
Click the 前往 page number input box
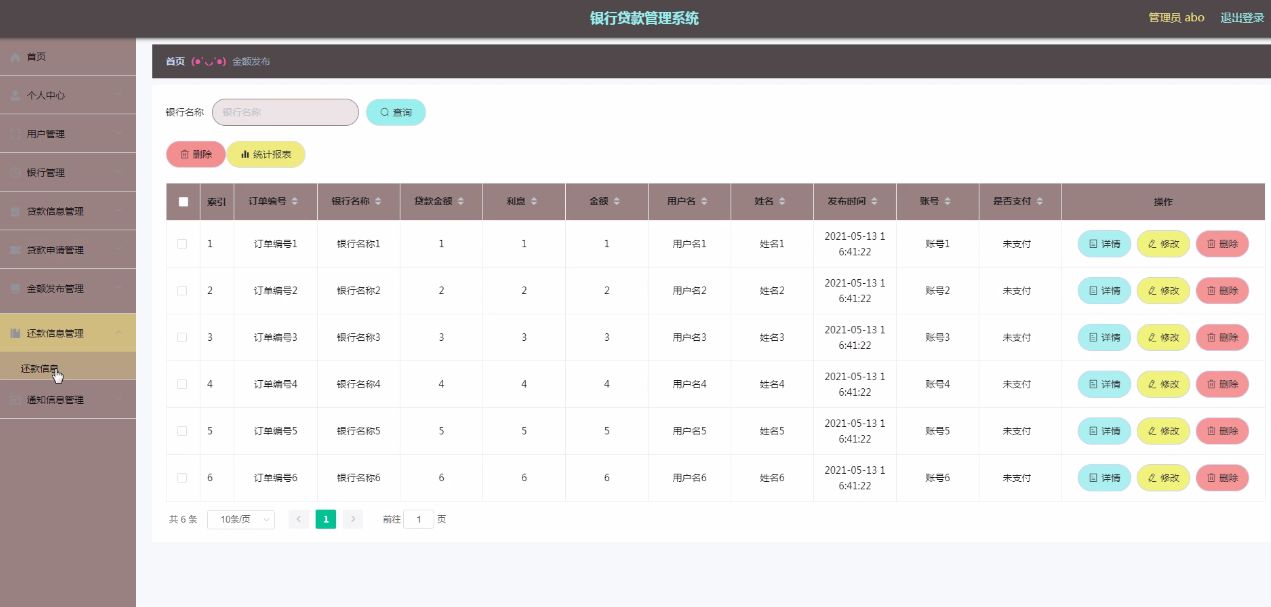pyautogui.click(x=418, y=519)
